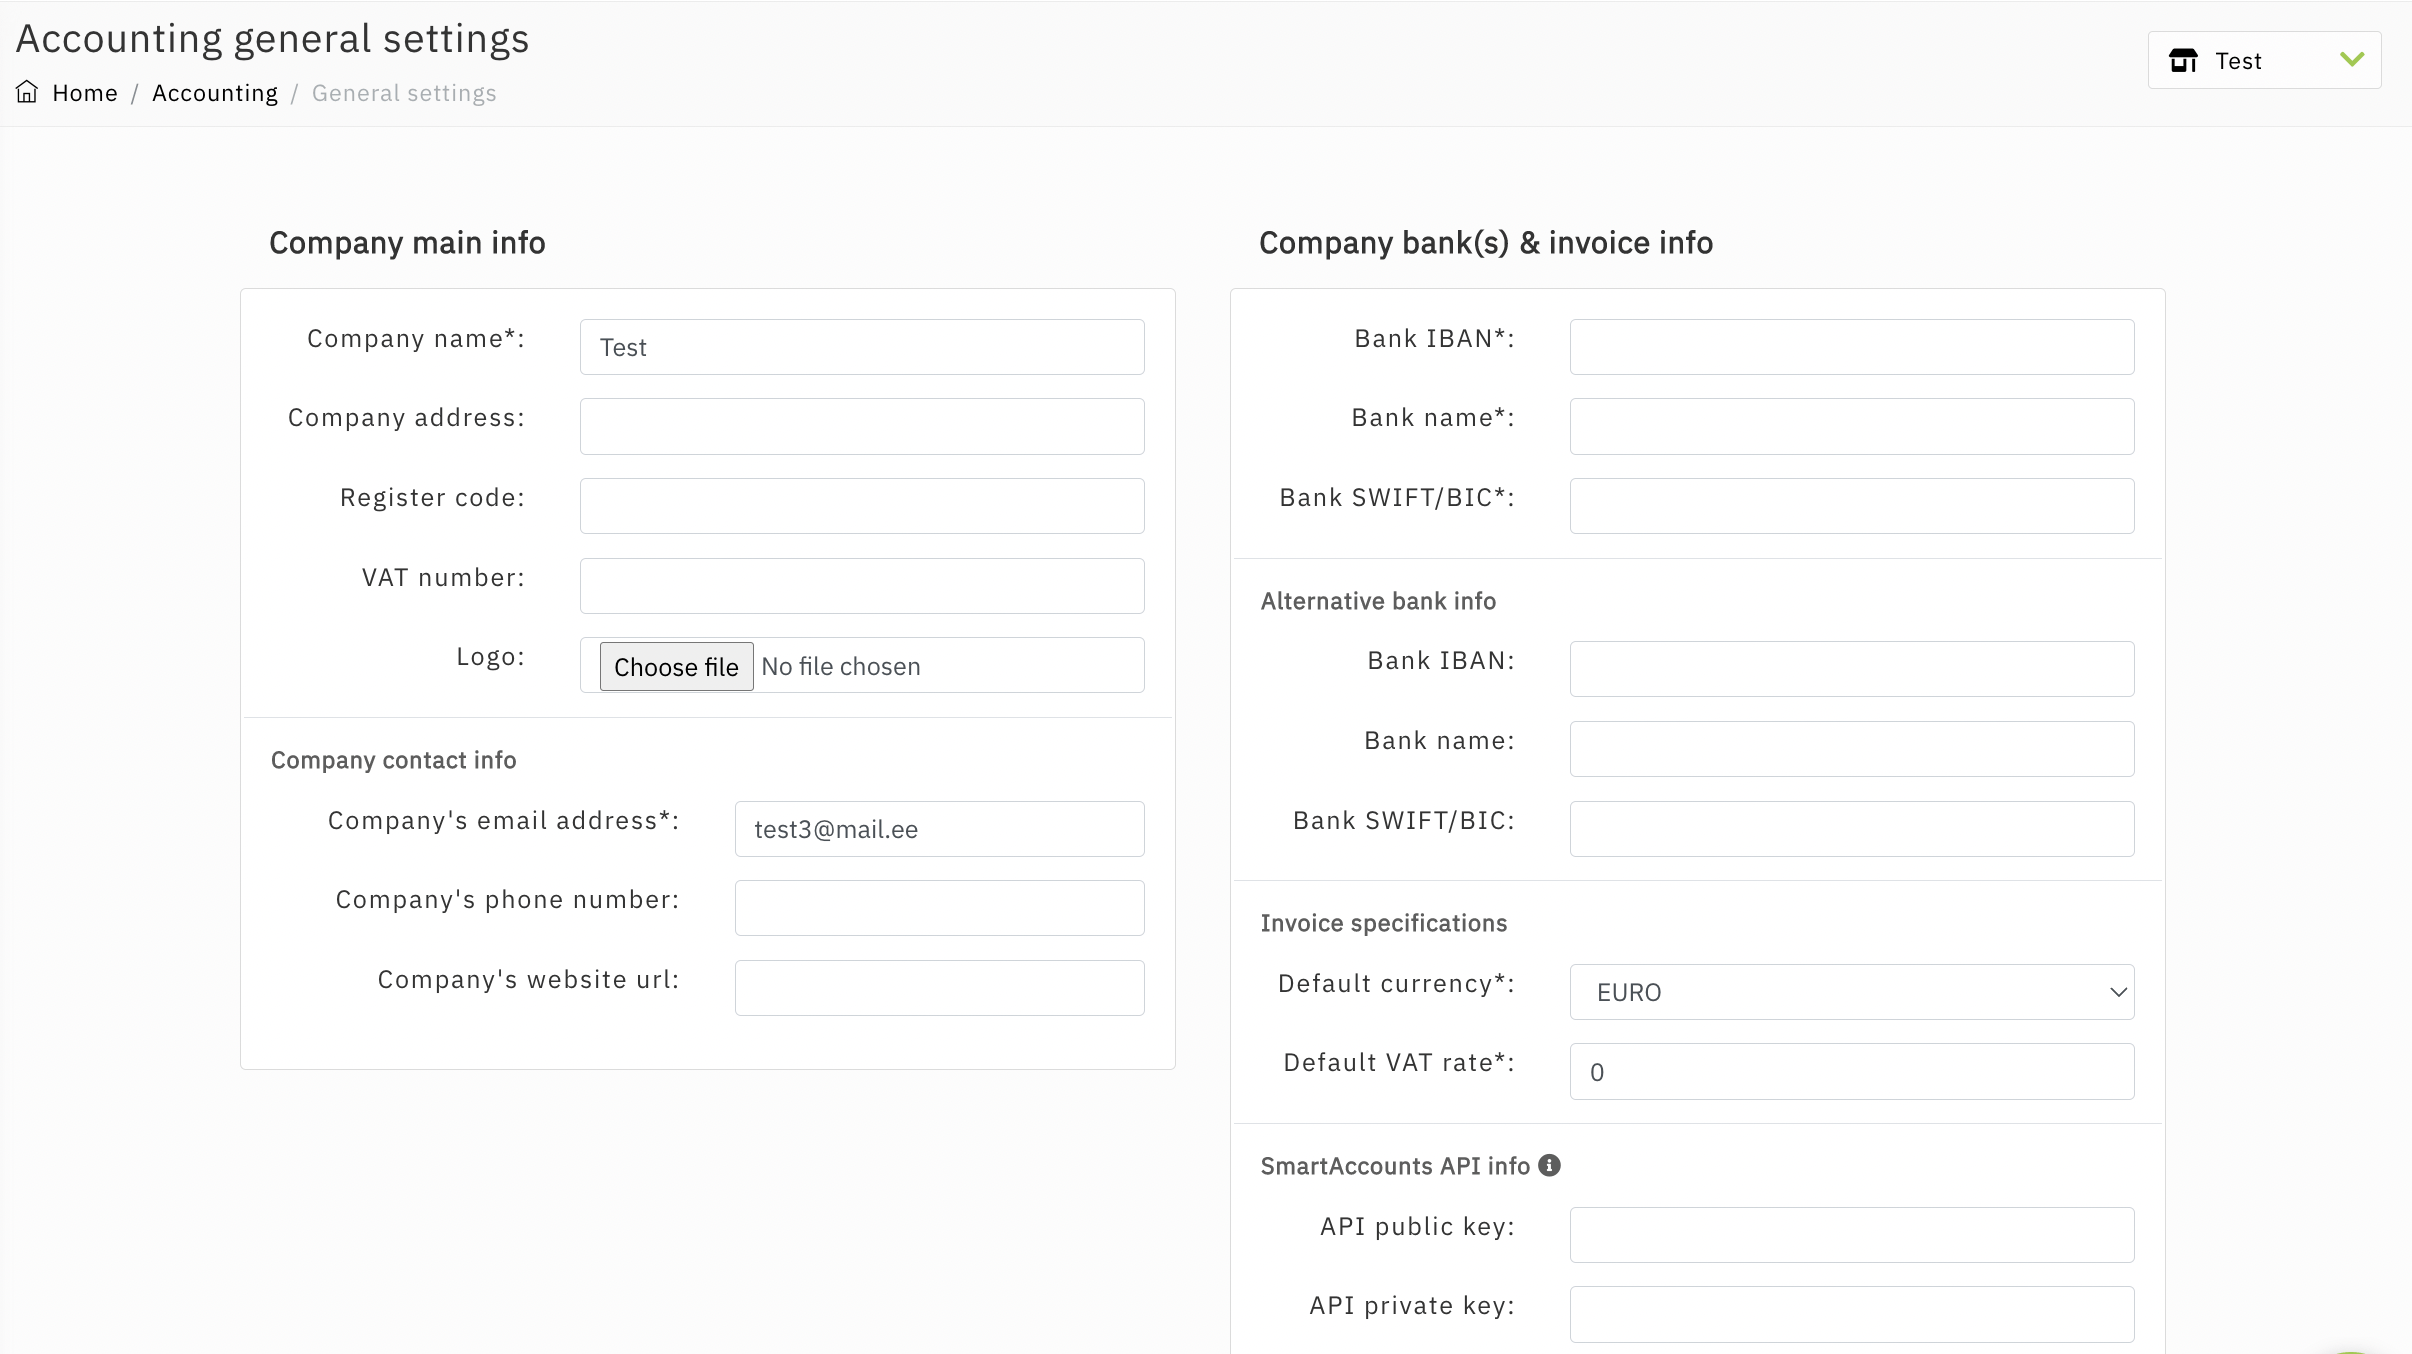The image size is (2412, 1354).
Task: Expand the Test store selector chevron
Action: [2352, 60]
